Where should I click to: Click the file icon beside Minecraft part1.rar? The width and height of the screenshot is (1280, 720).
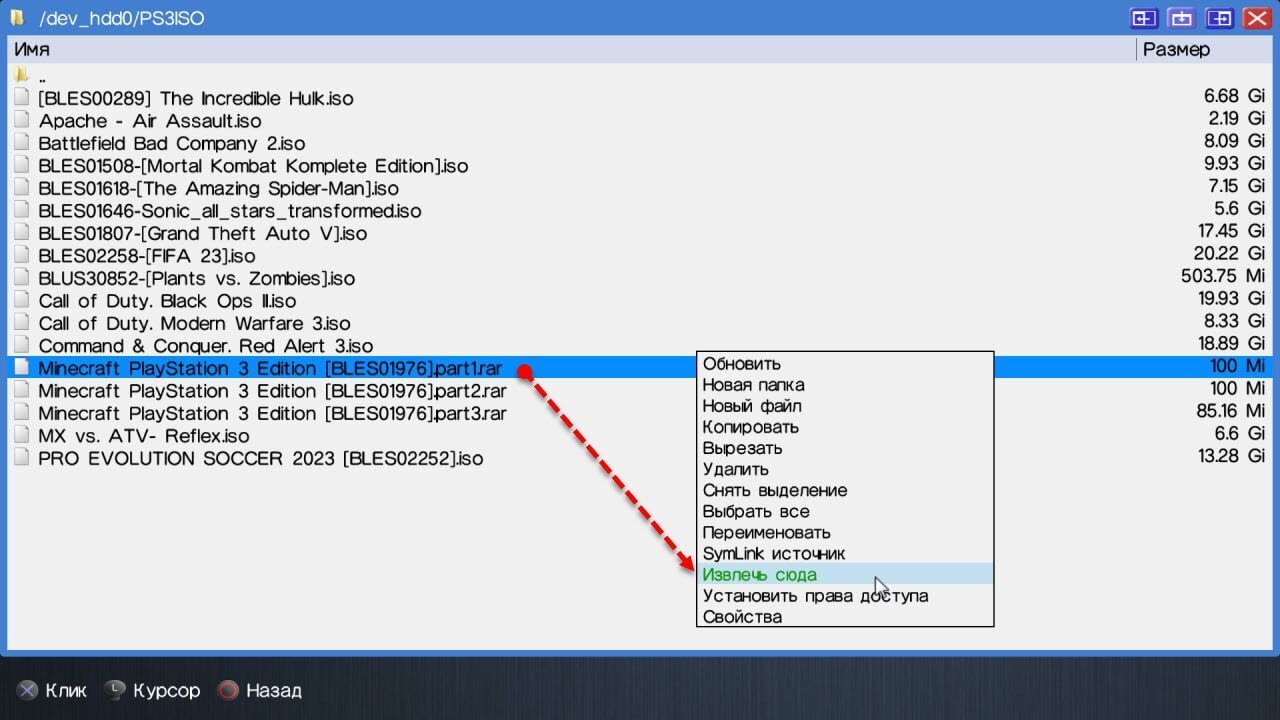point(22,368)
